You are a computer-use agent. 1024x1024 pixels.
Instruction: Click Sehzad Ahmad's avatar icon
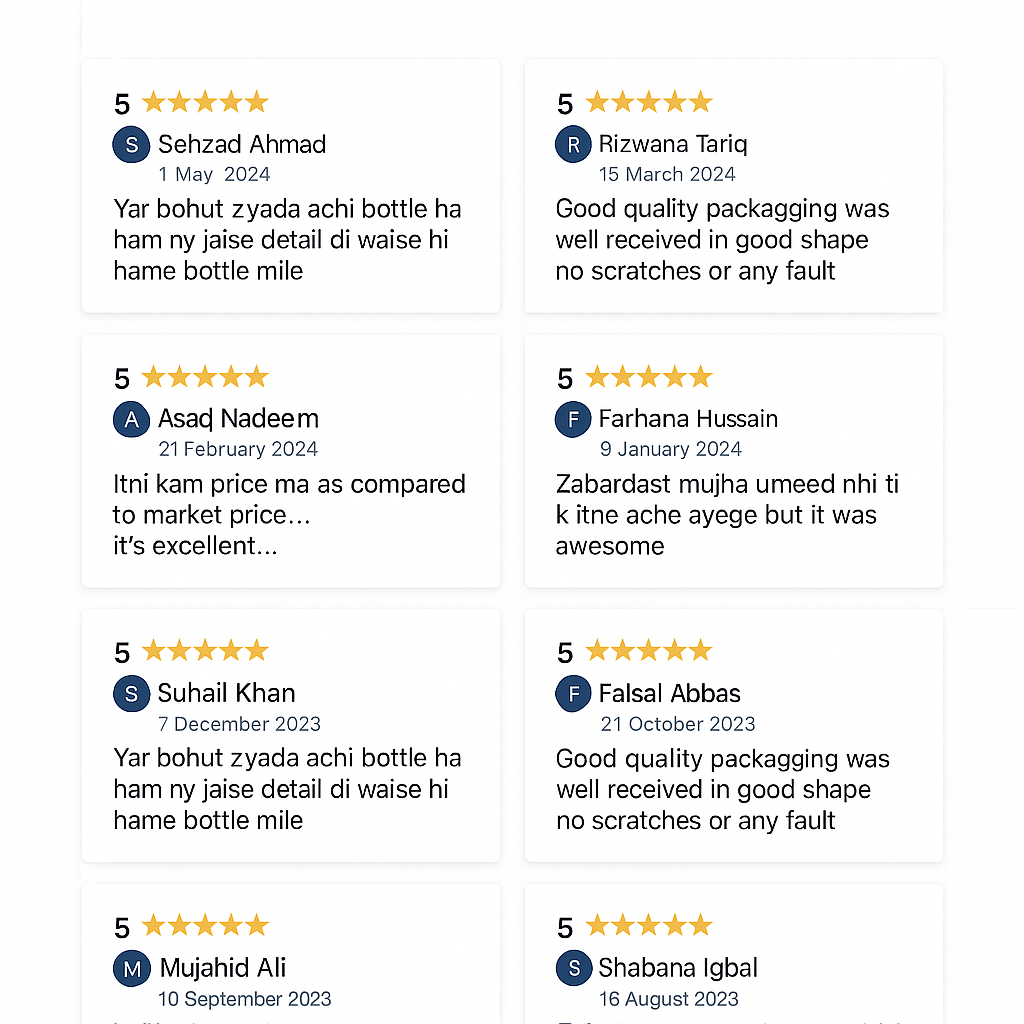click(x=131, y=145)
